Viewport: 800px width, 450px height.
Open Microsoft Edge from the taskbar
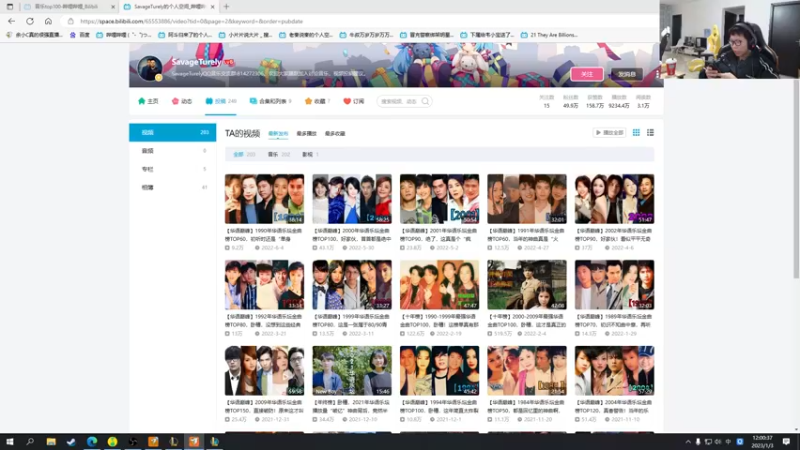(92, 441)
